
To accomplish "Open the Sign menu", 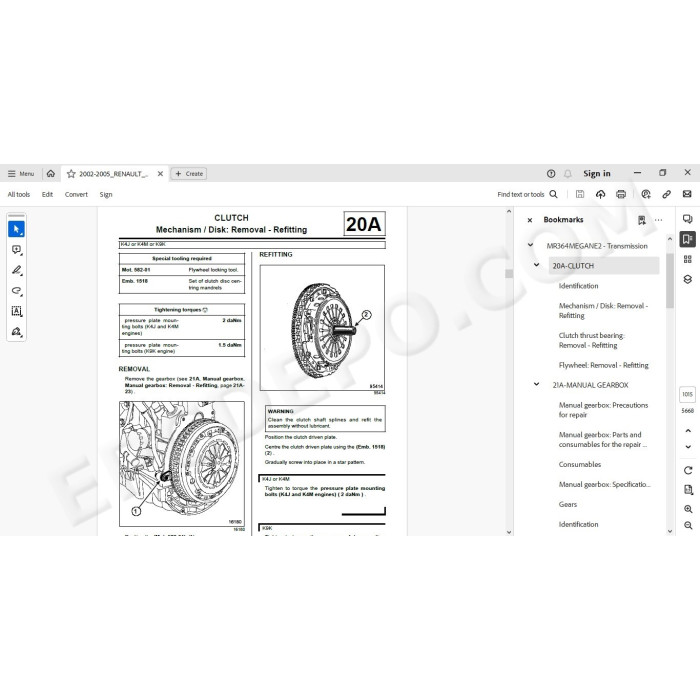I will [x=106, y=194].
